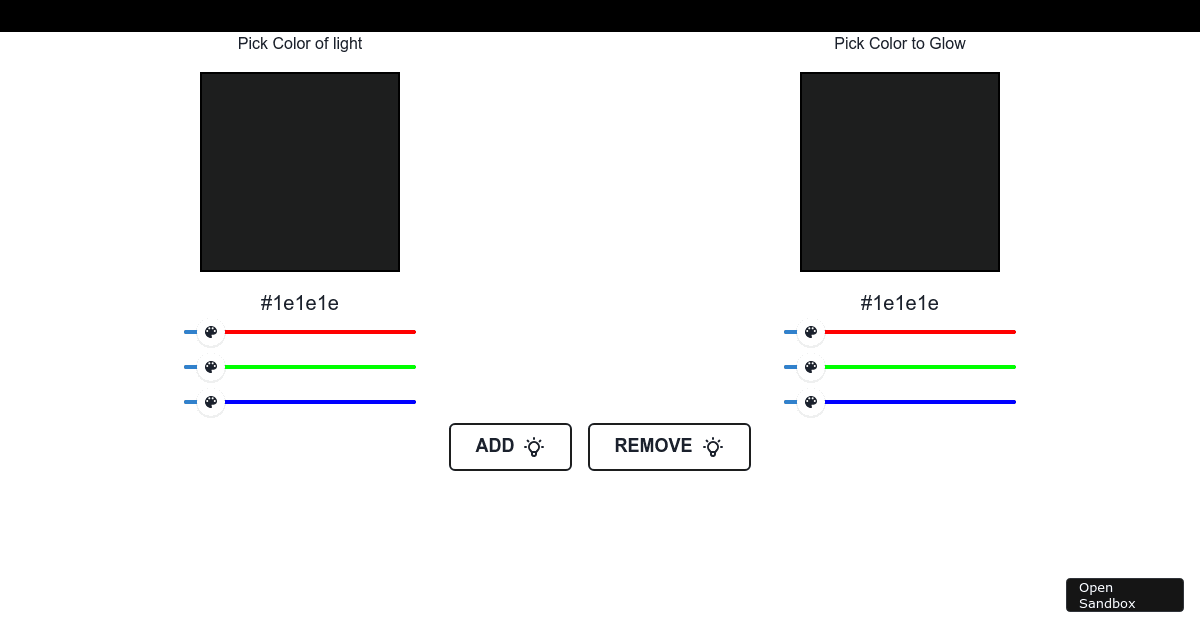
Task: Click the black glow color preview square
Action: 899,171
